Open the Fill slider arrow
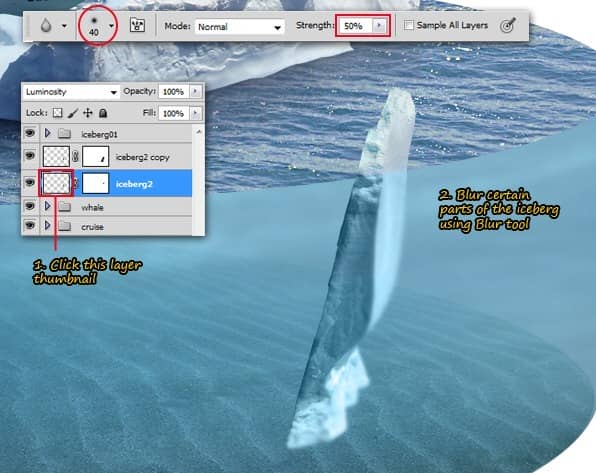This screenshot has width=596, height=473. pos(195,113)
